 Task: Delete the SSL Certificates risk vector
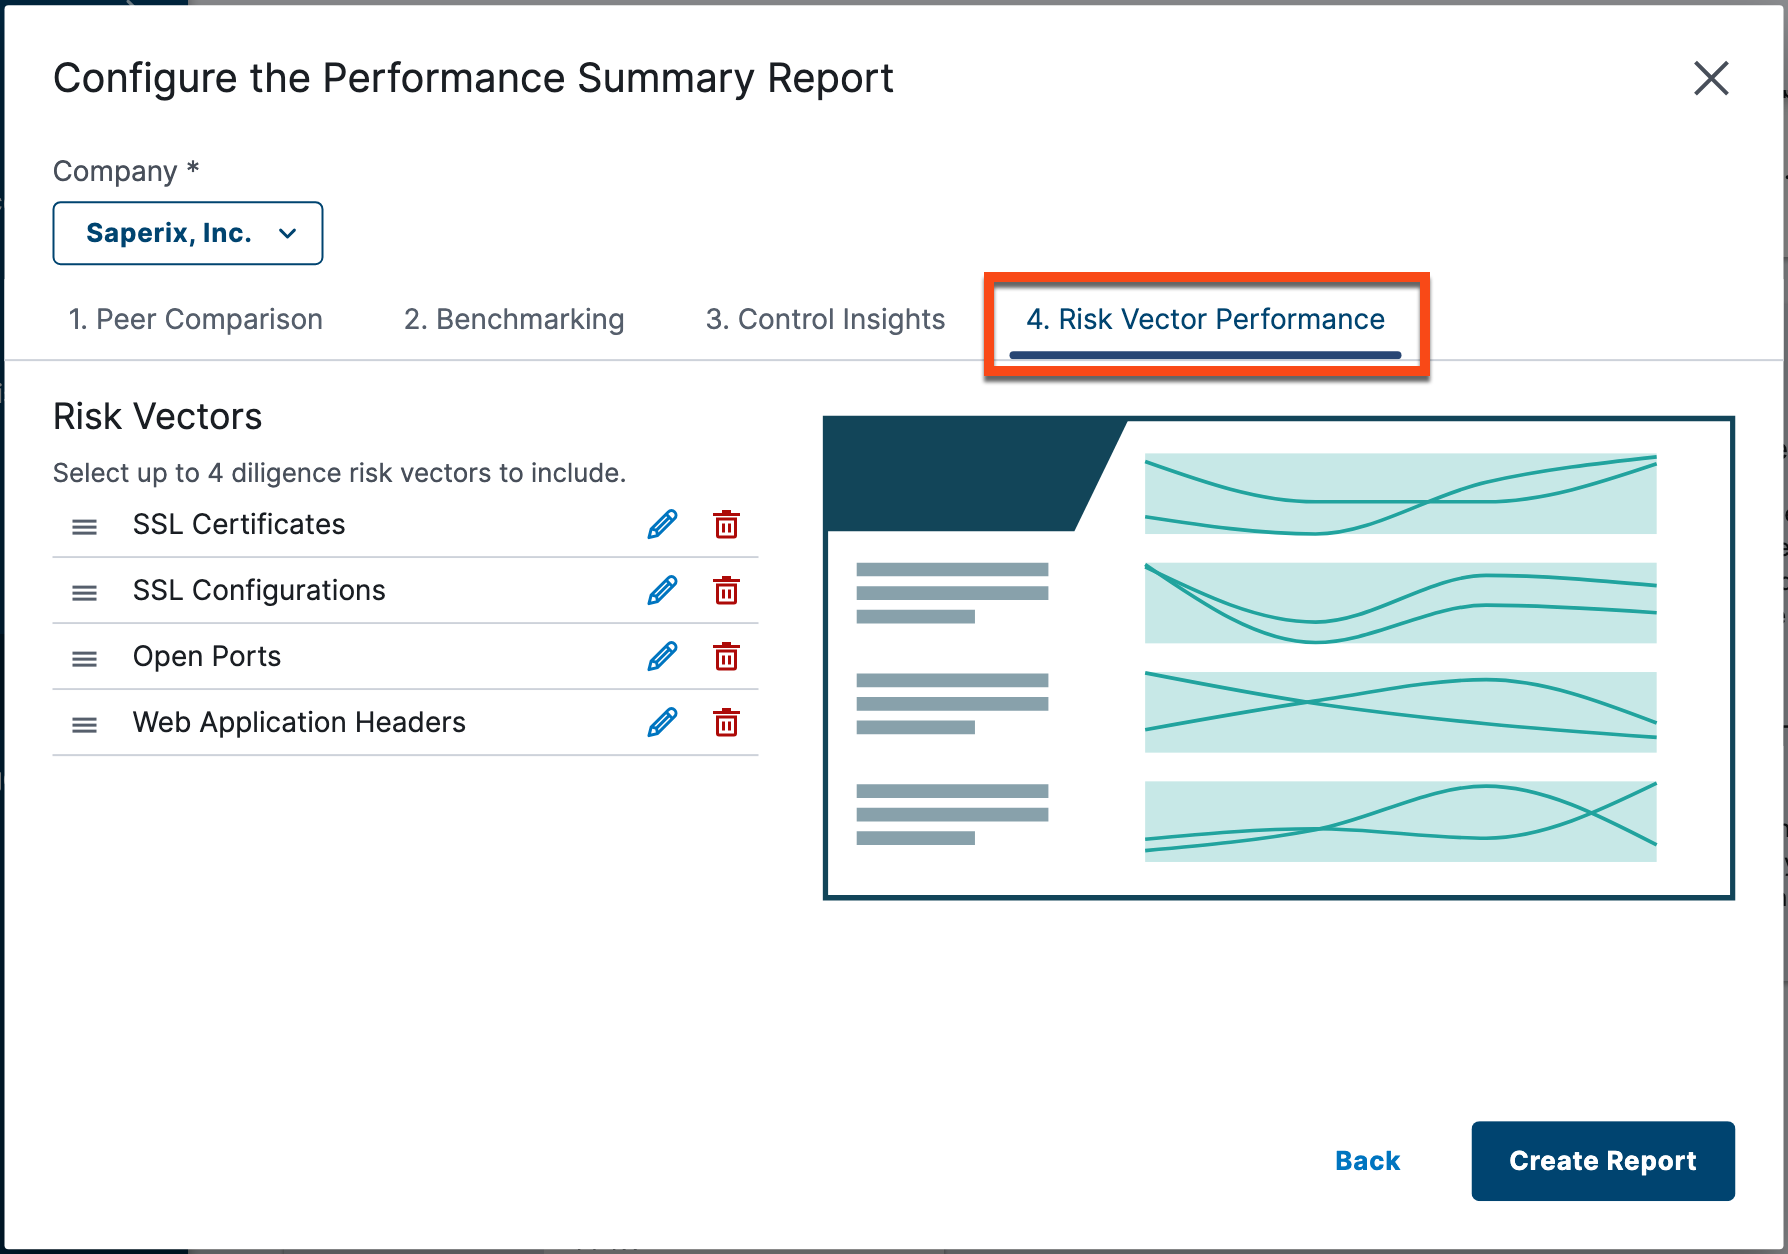(x=727, y=524)
